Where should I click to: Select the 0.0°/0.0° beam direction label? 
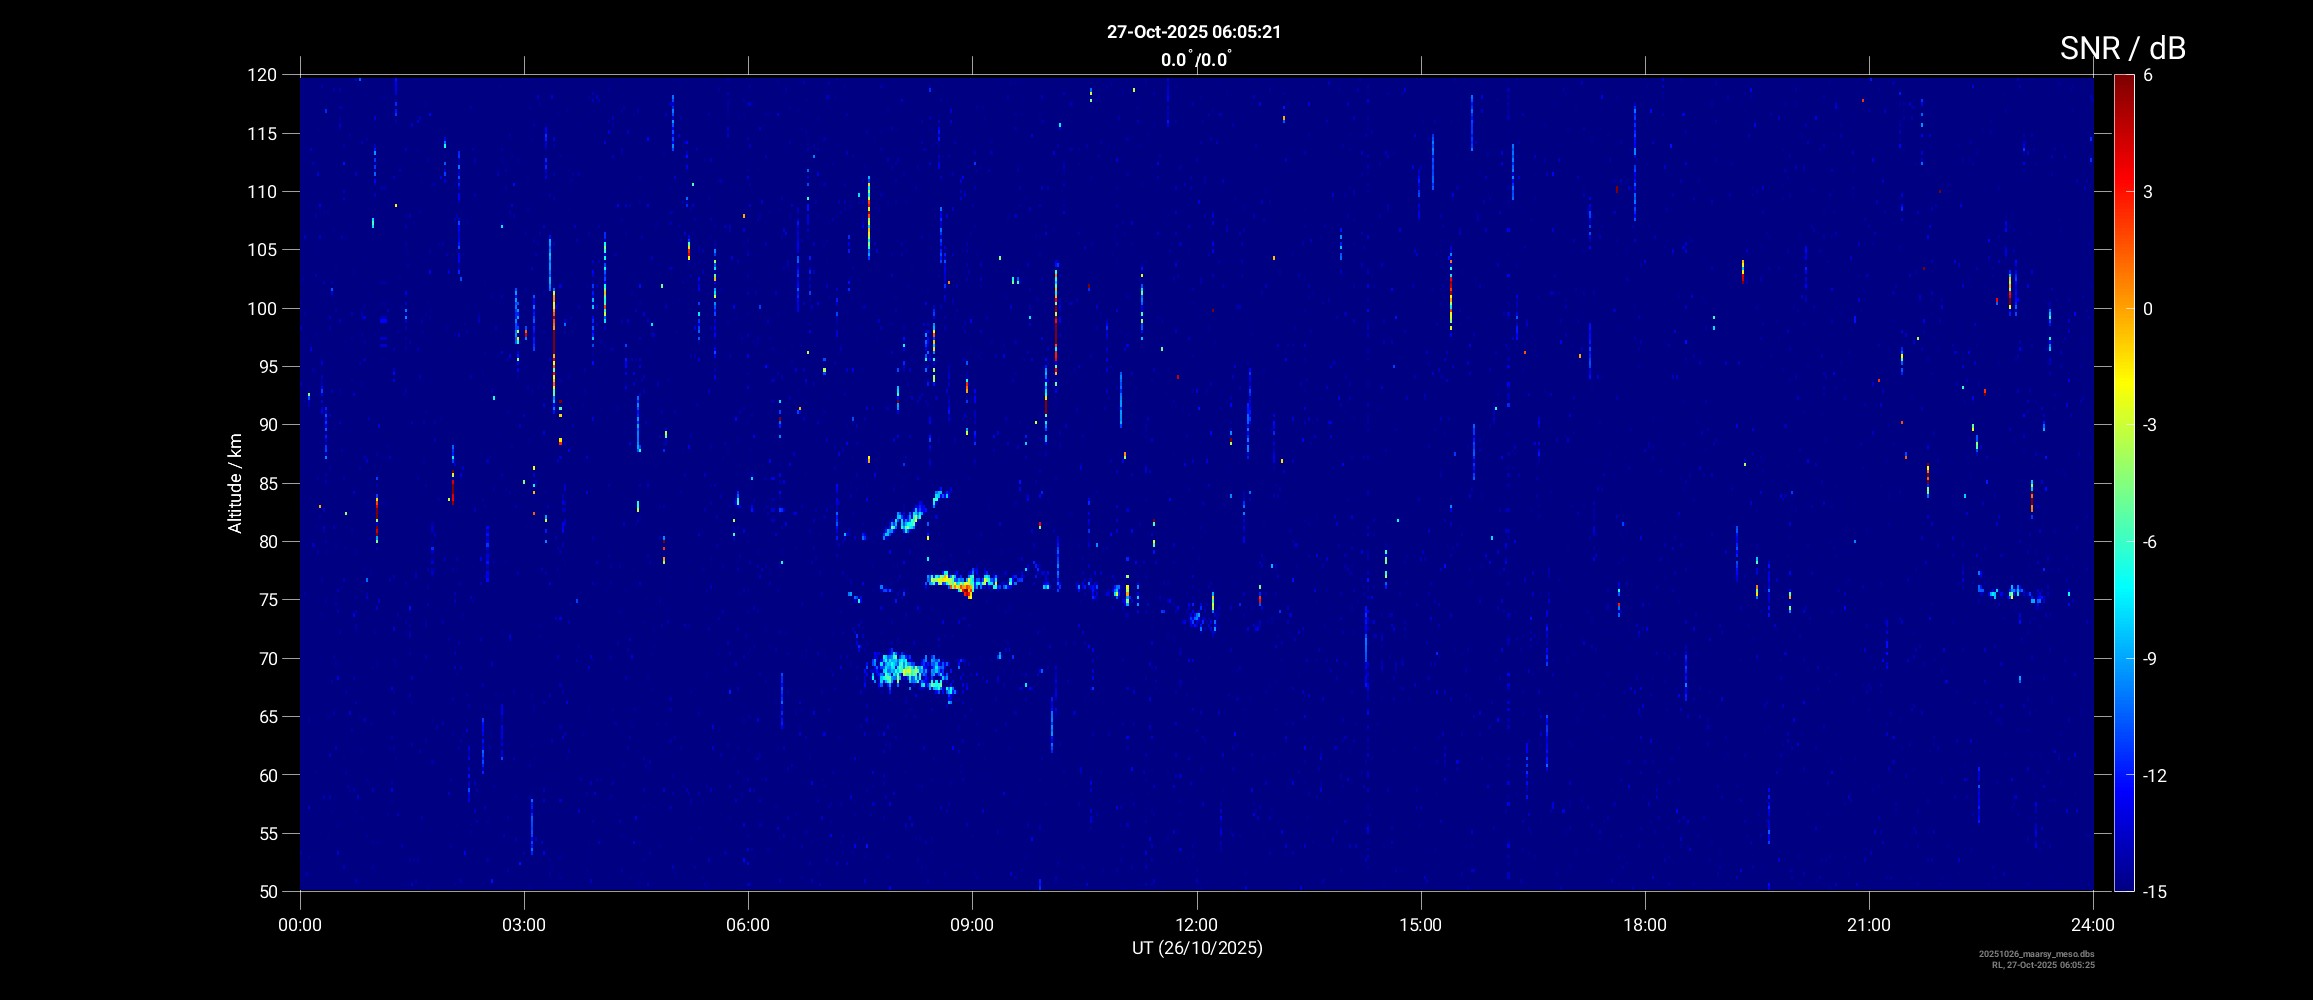pyautogui.click(x=1195, y=60)
